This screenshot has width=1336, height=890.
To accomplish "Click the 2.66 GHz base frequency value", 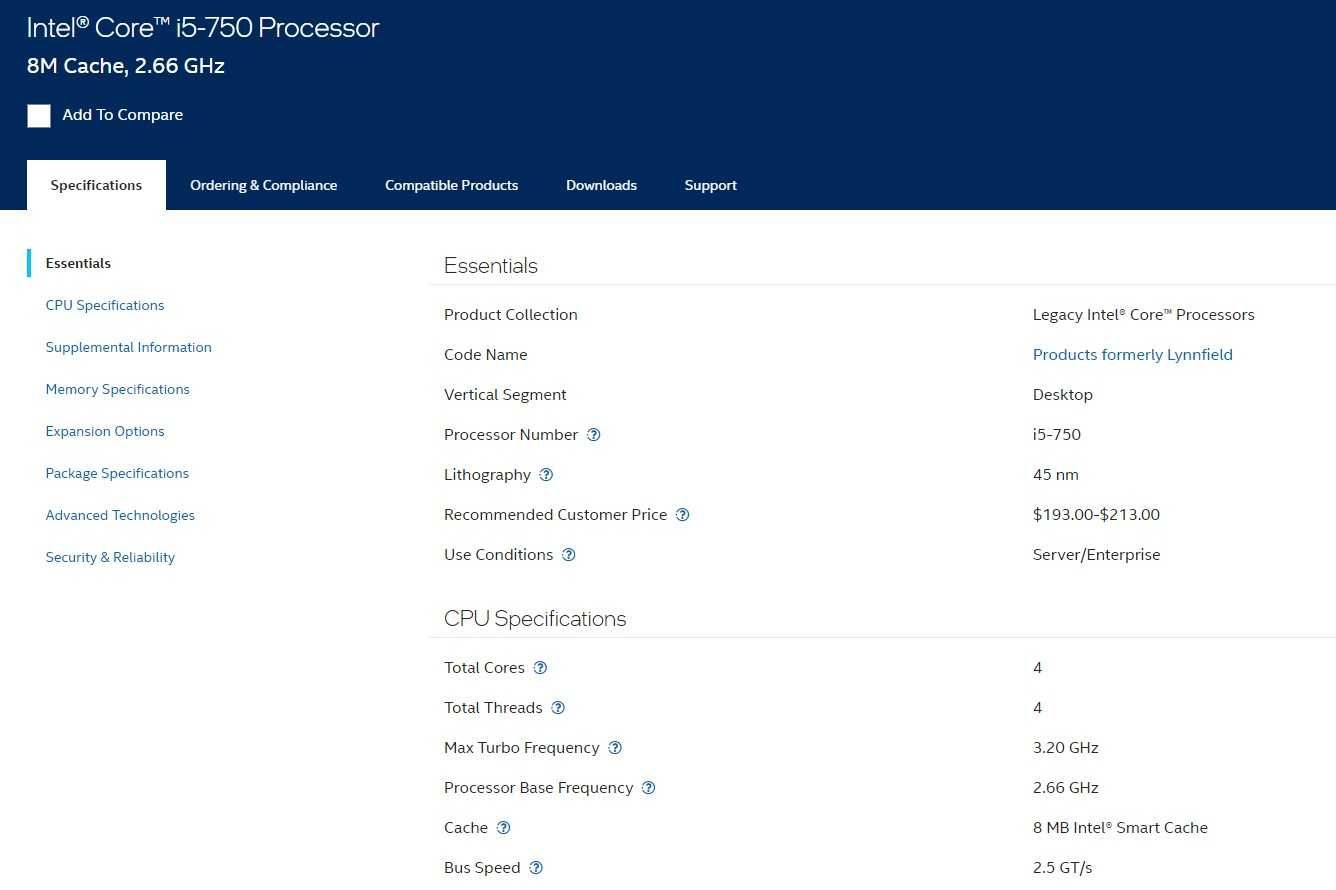I will point(1065,788).
